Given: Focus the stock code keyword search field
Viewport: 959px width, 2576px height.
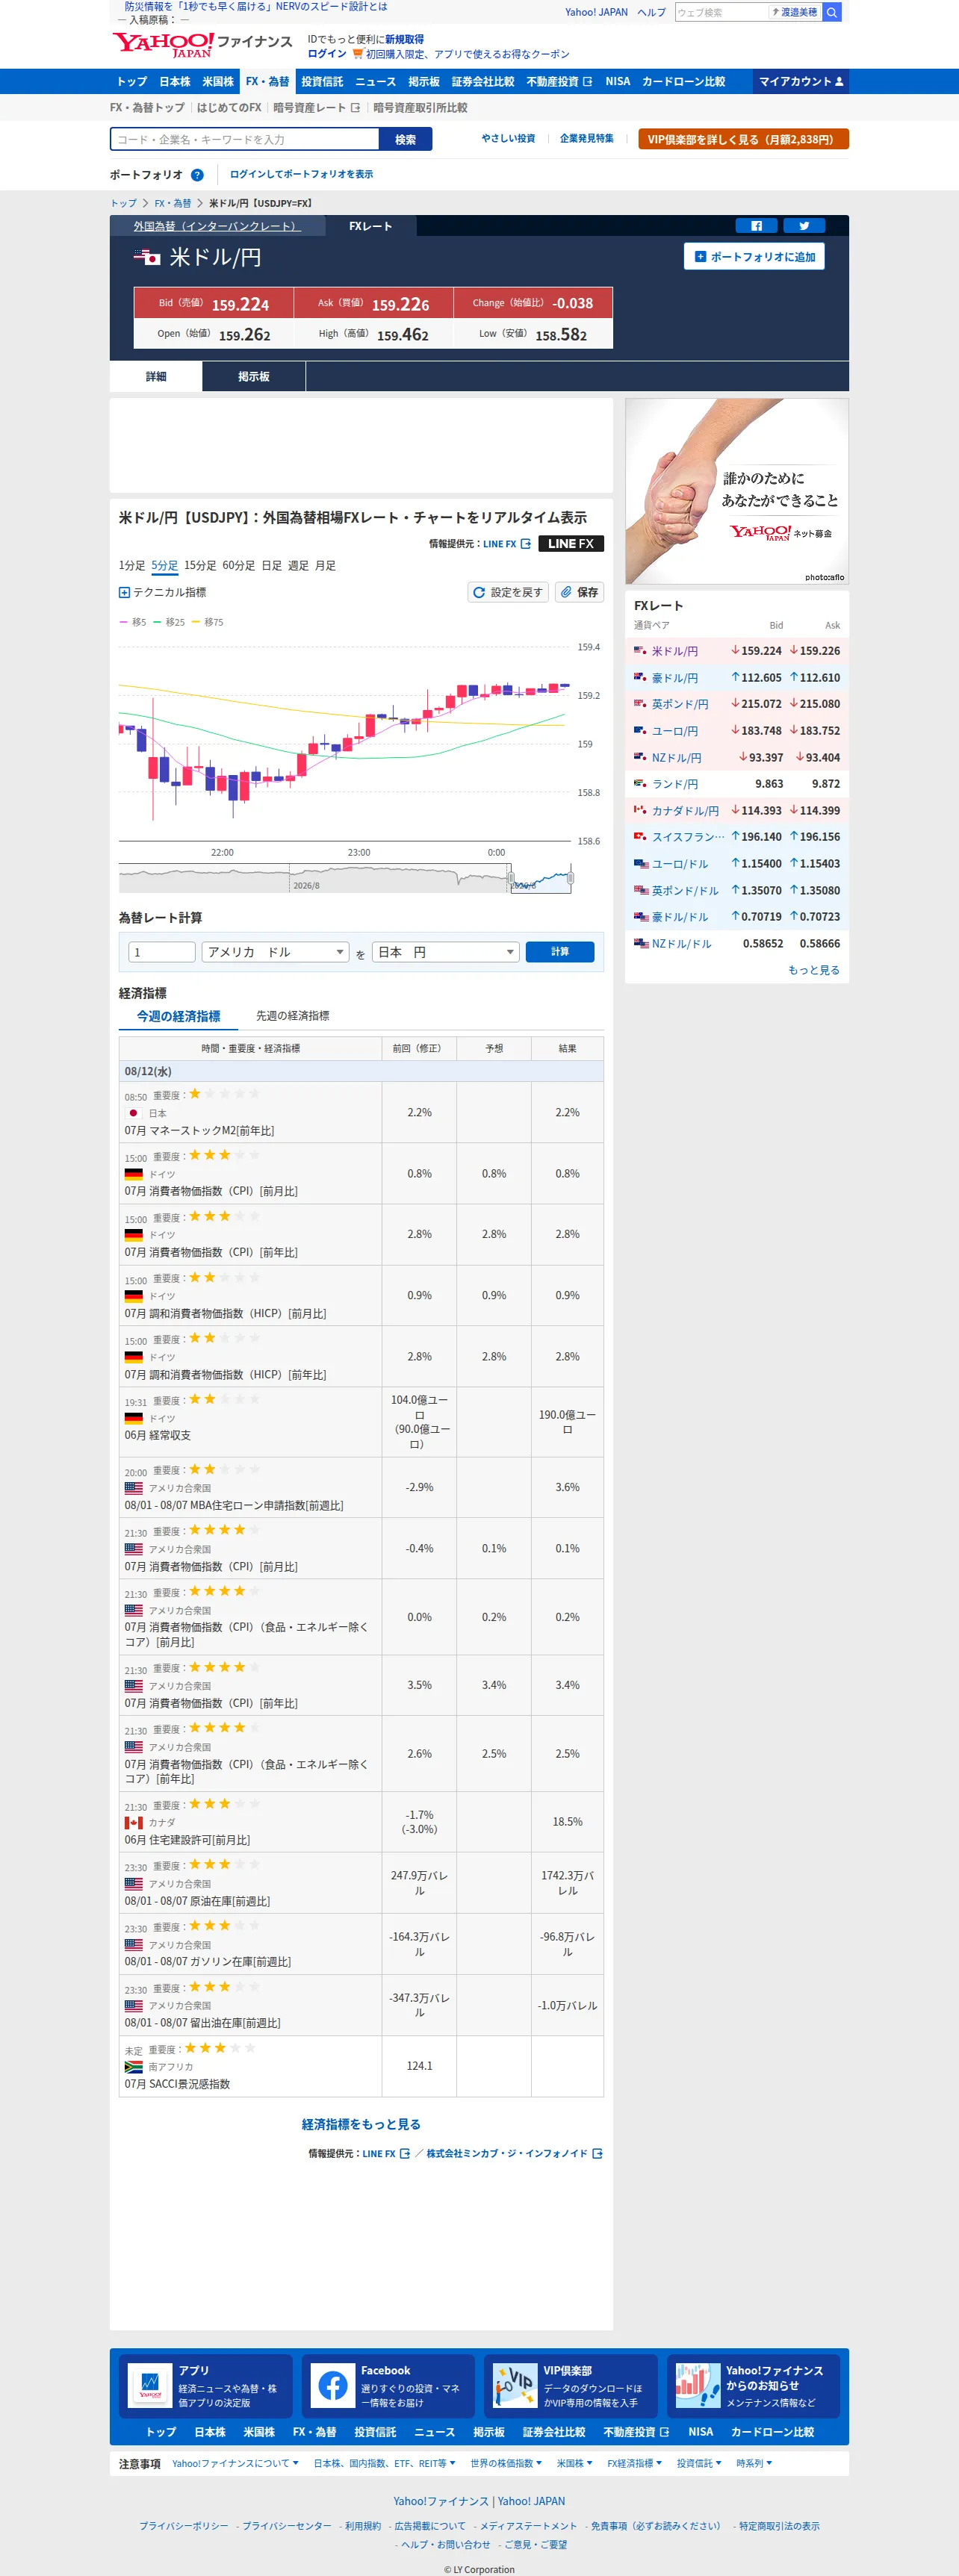Looking at the screenshot, I should (x=245, y=140).
